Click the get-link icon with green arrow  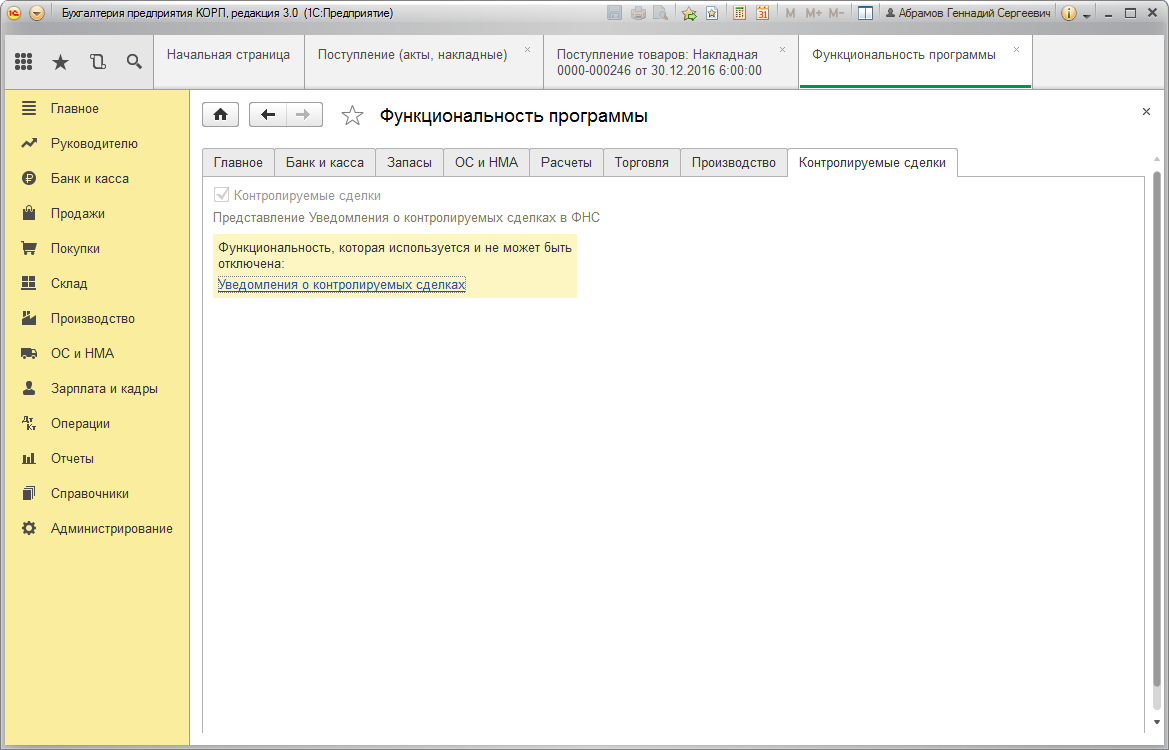[x=689, y=13]
